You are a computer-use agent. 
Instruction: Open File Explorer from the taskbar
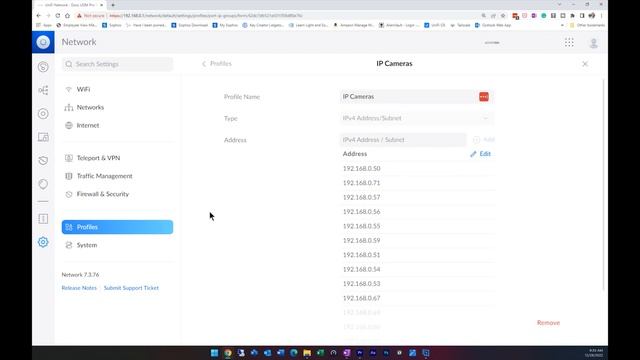coord(307,353)
